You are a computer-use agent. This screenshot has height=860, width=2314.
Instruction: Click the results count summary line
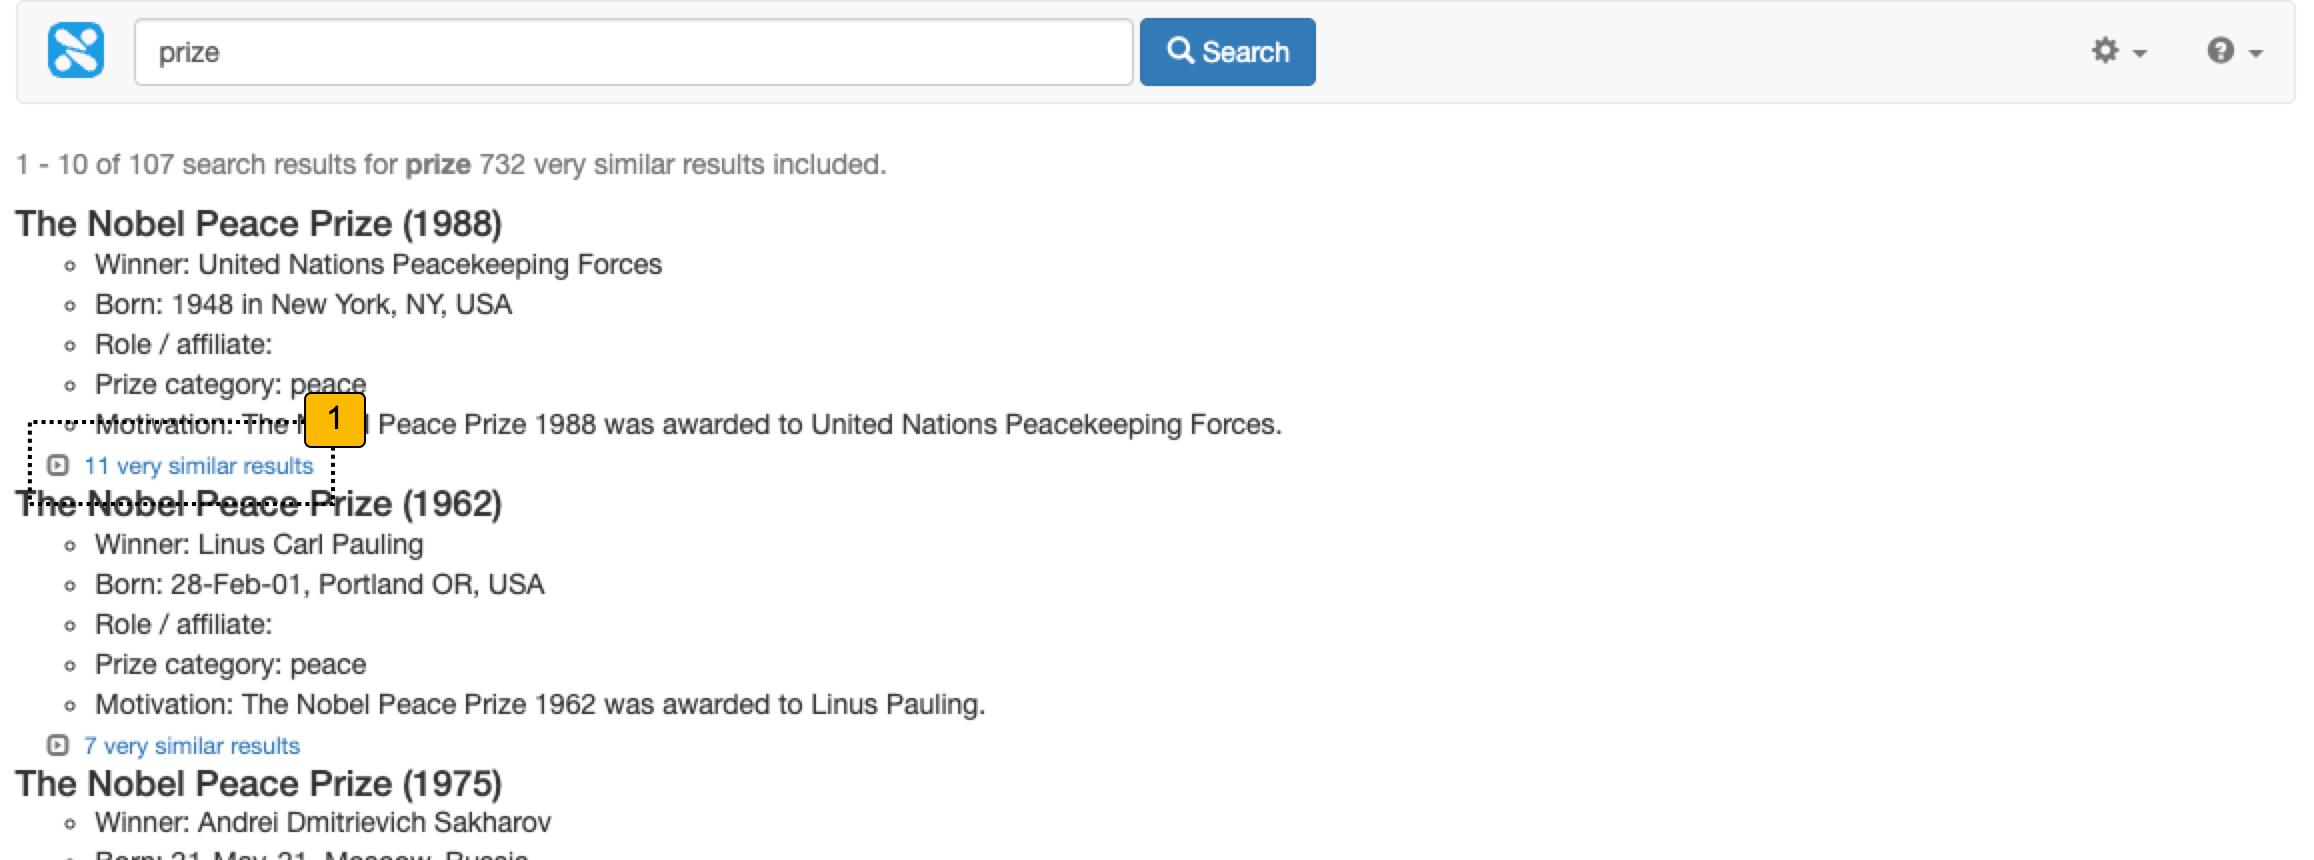[x=450, y=164]
